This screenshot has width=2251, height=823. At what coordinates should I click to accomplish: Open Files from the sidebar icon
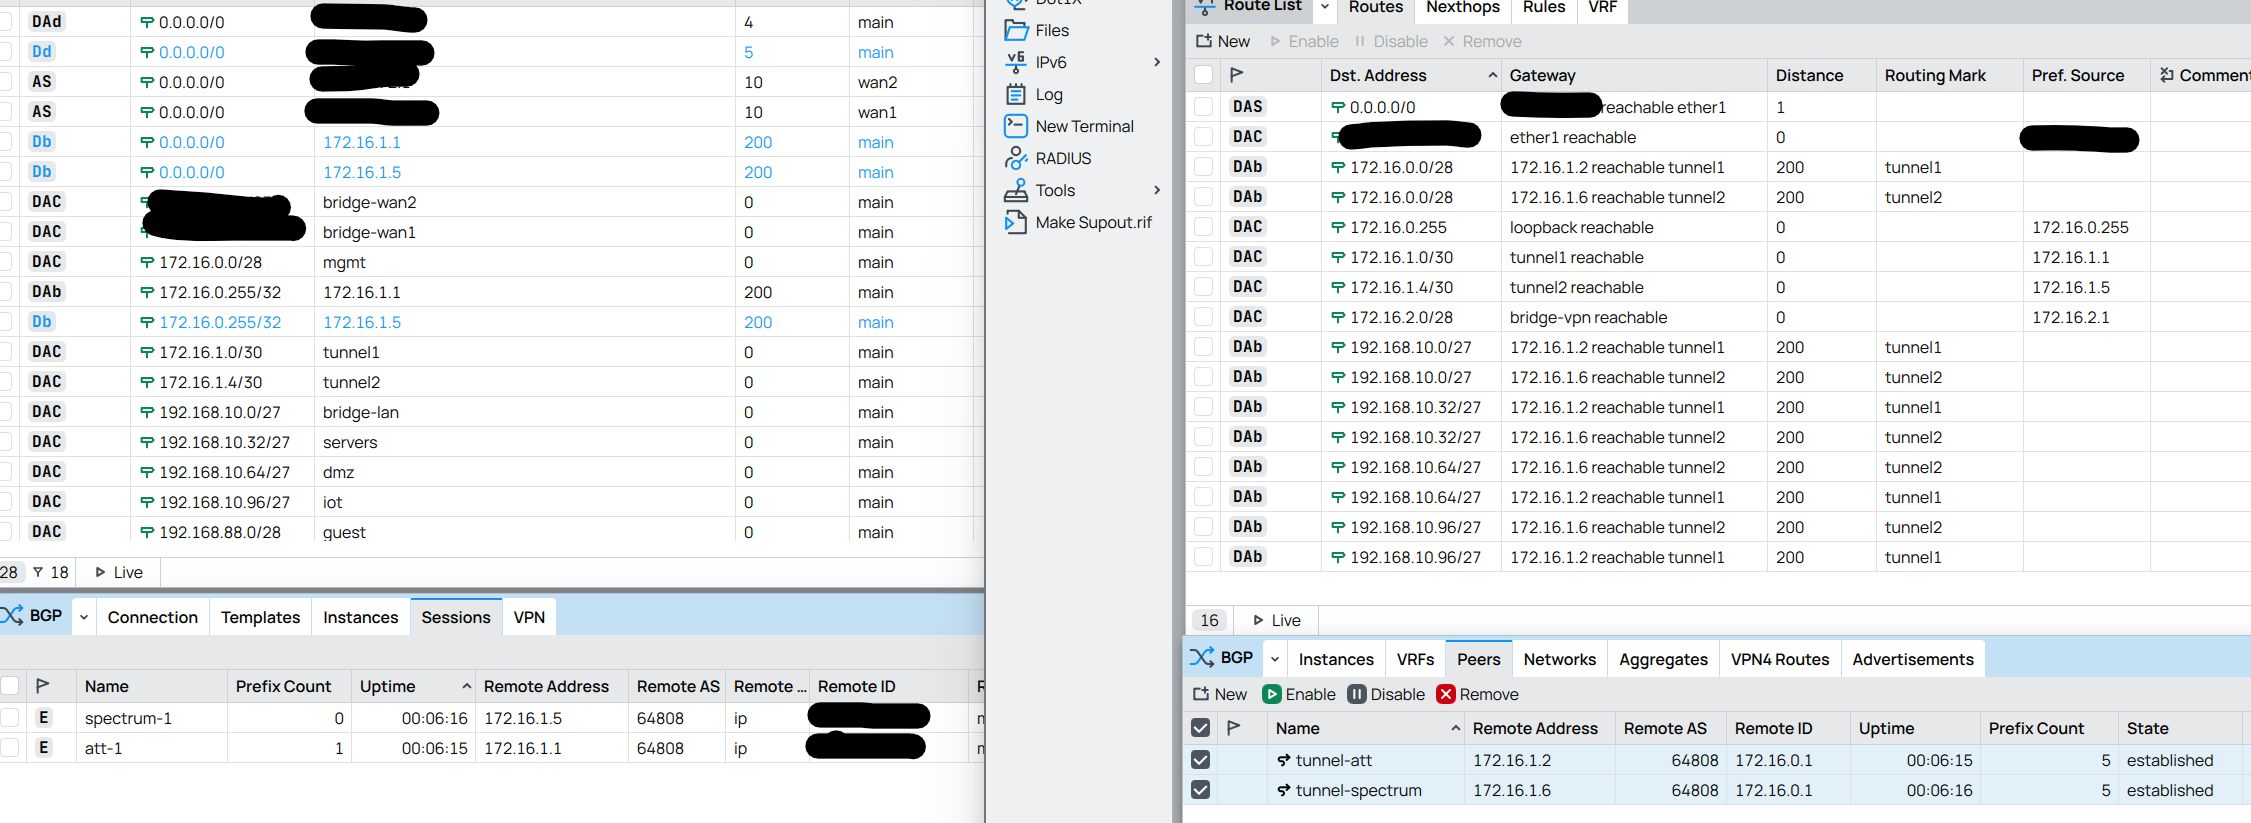1016,30
